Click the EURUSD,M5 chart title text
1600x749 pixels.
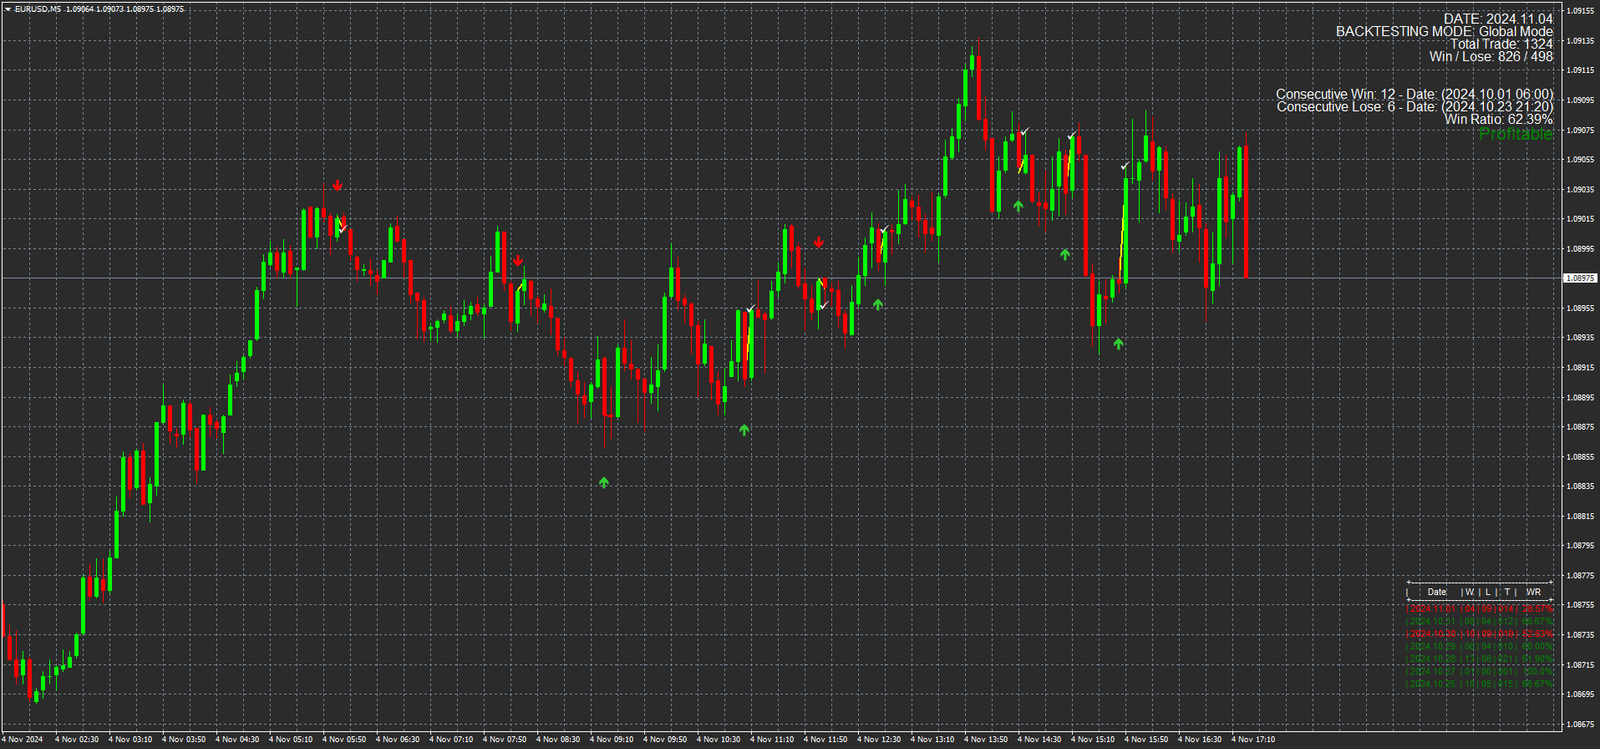coord(38,9)
